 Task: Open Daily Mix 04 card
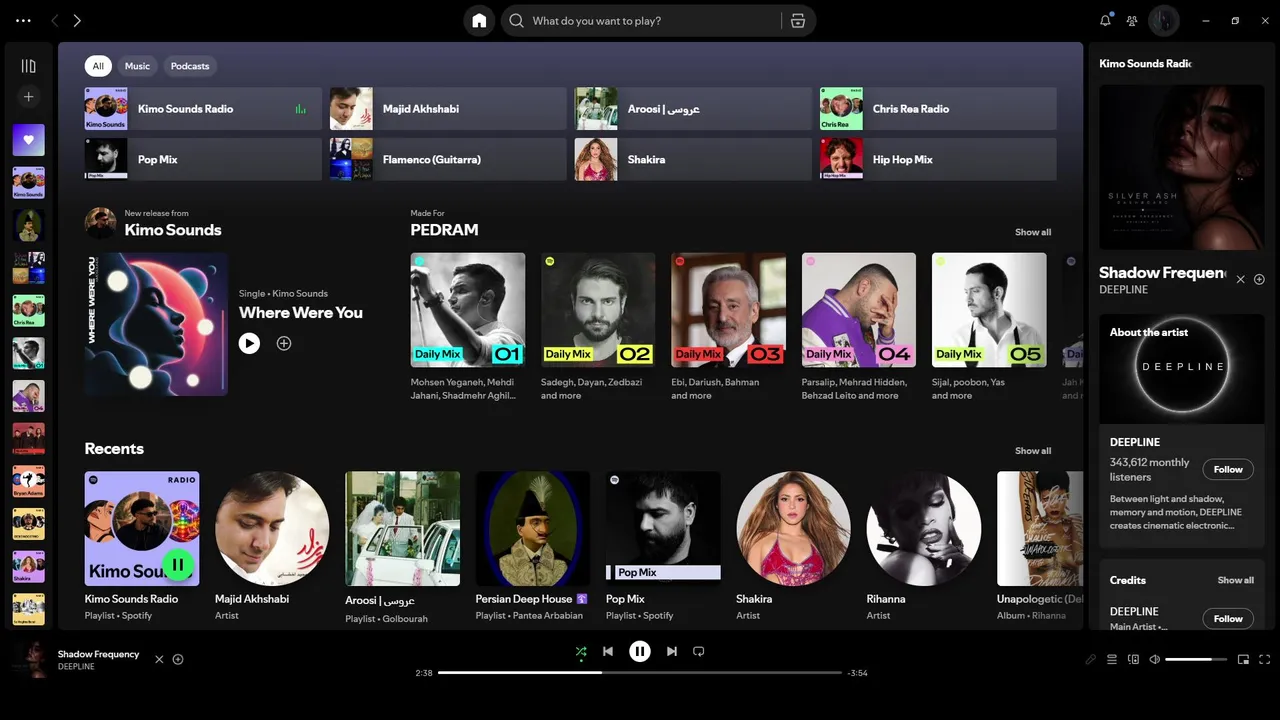859,327
